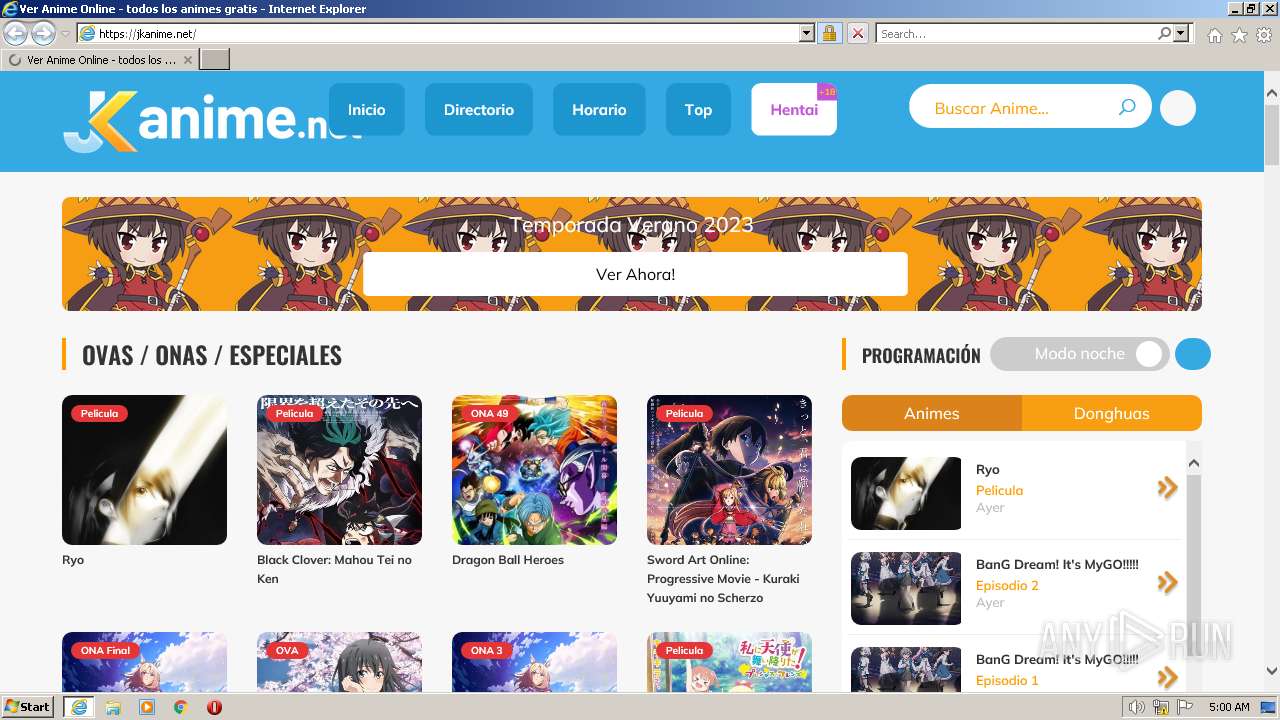Open the Hentai +18 menu item
The width and height of the screenshot is (1280, 720).
pos(794,109)
